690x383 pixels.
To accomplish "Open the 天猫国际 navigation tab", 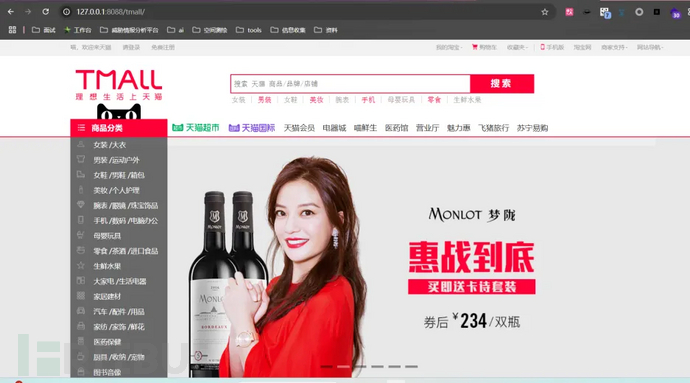I will (x=252, y=128).
